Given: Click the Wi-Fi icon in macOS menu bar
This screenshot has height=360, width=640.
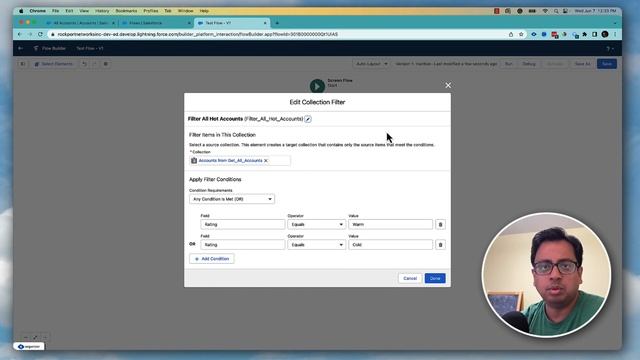Looking at the screenshot, I should (545, 11).
